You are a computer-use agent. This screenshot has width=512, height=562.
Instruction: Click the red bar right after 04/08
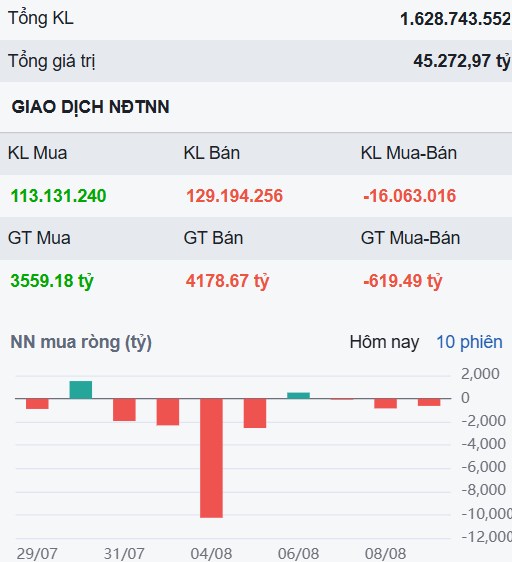[255, 413]
